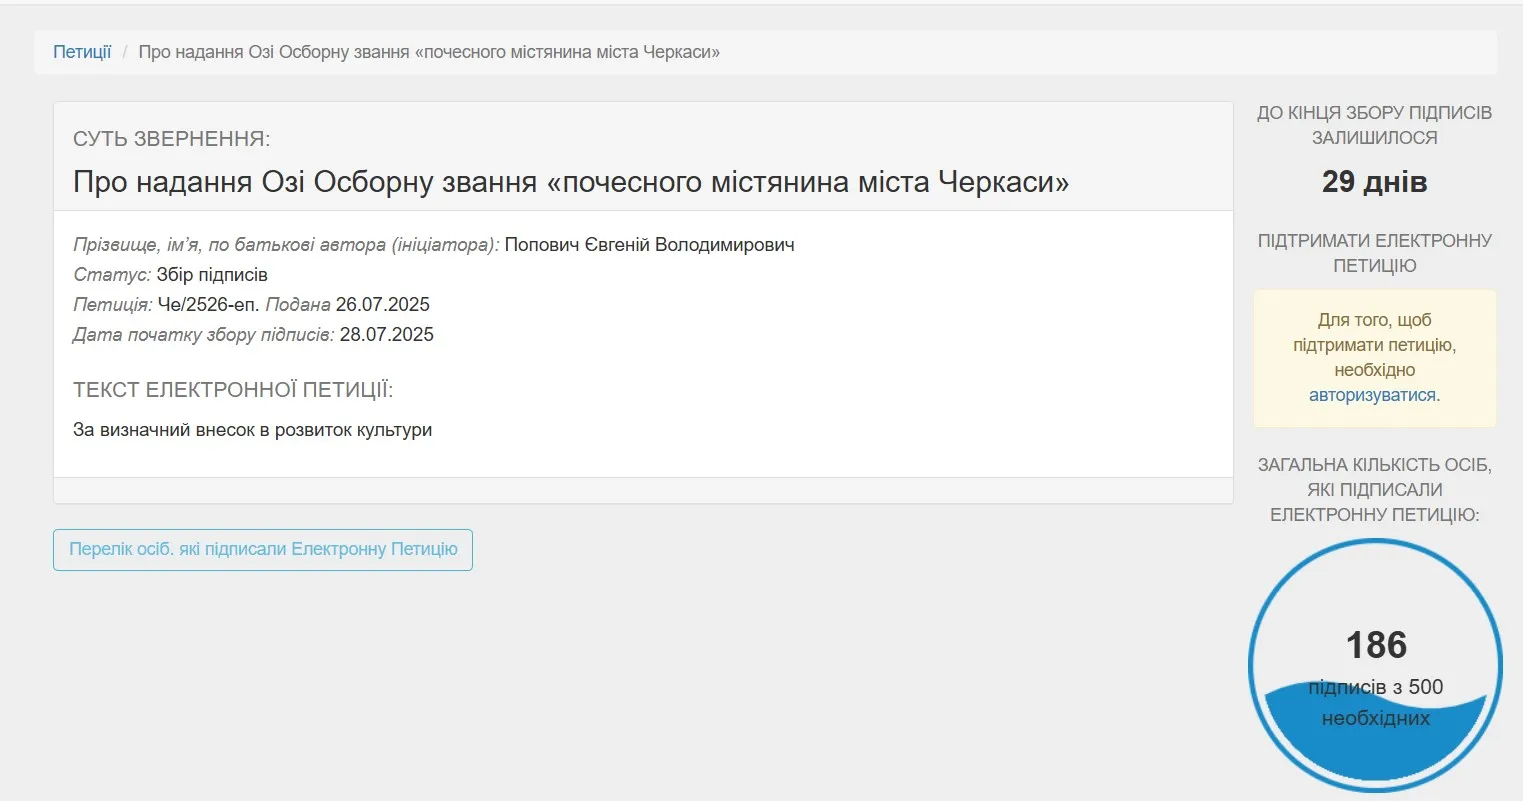Click the yellow authorization notice box
Viewport: 1523px width, 801px height.
coord(1374,358)
